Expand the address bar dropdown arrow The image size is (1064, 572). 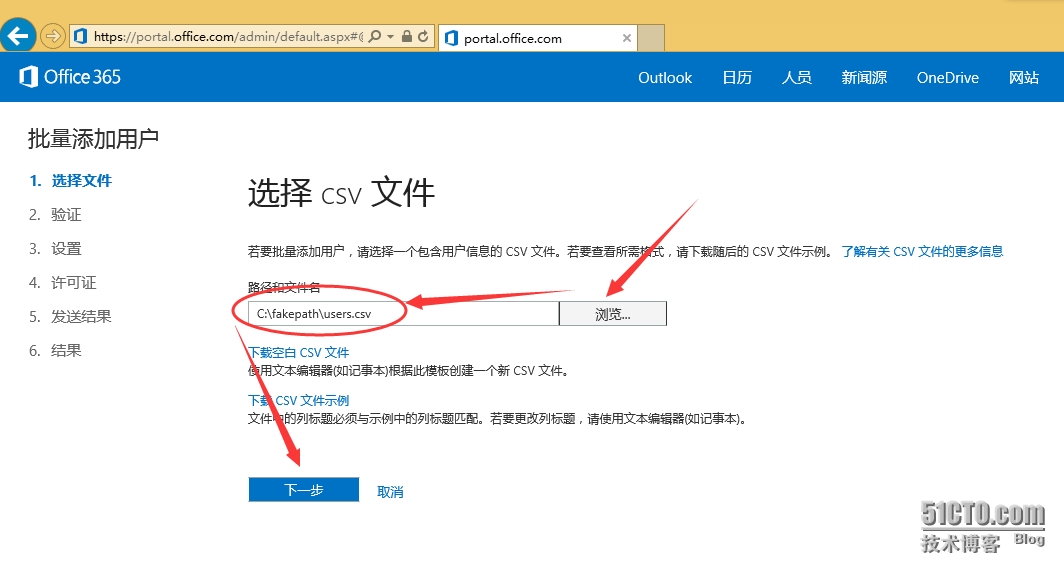point(389,37)
